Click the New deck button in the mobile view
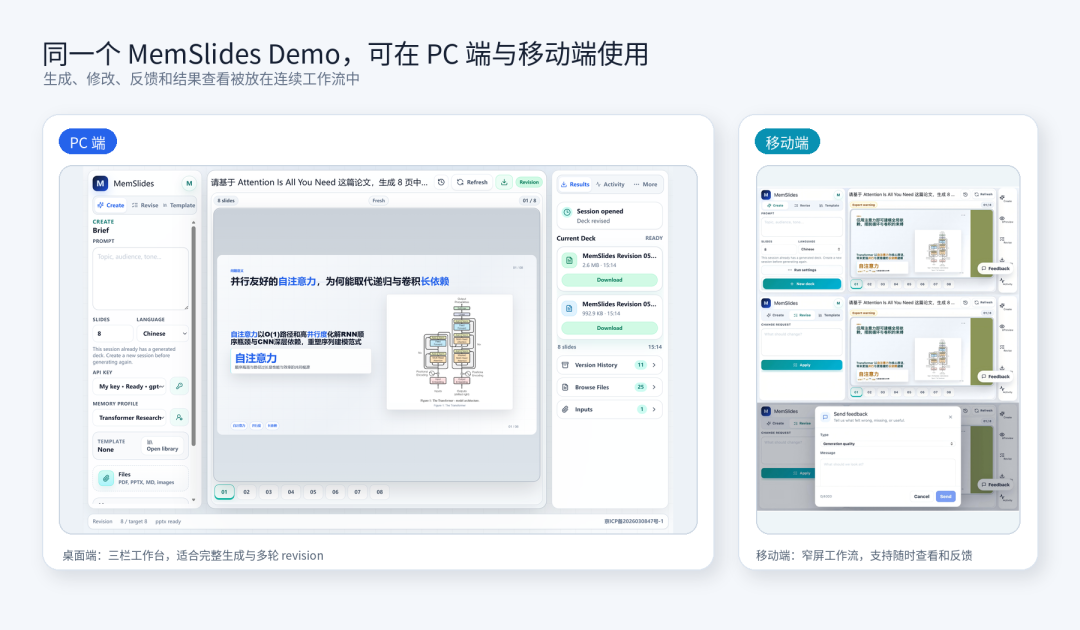1080x630 pixels. 802,284
